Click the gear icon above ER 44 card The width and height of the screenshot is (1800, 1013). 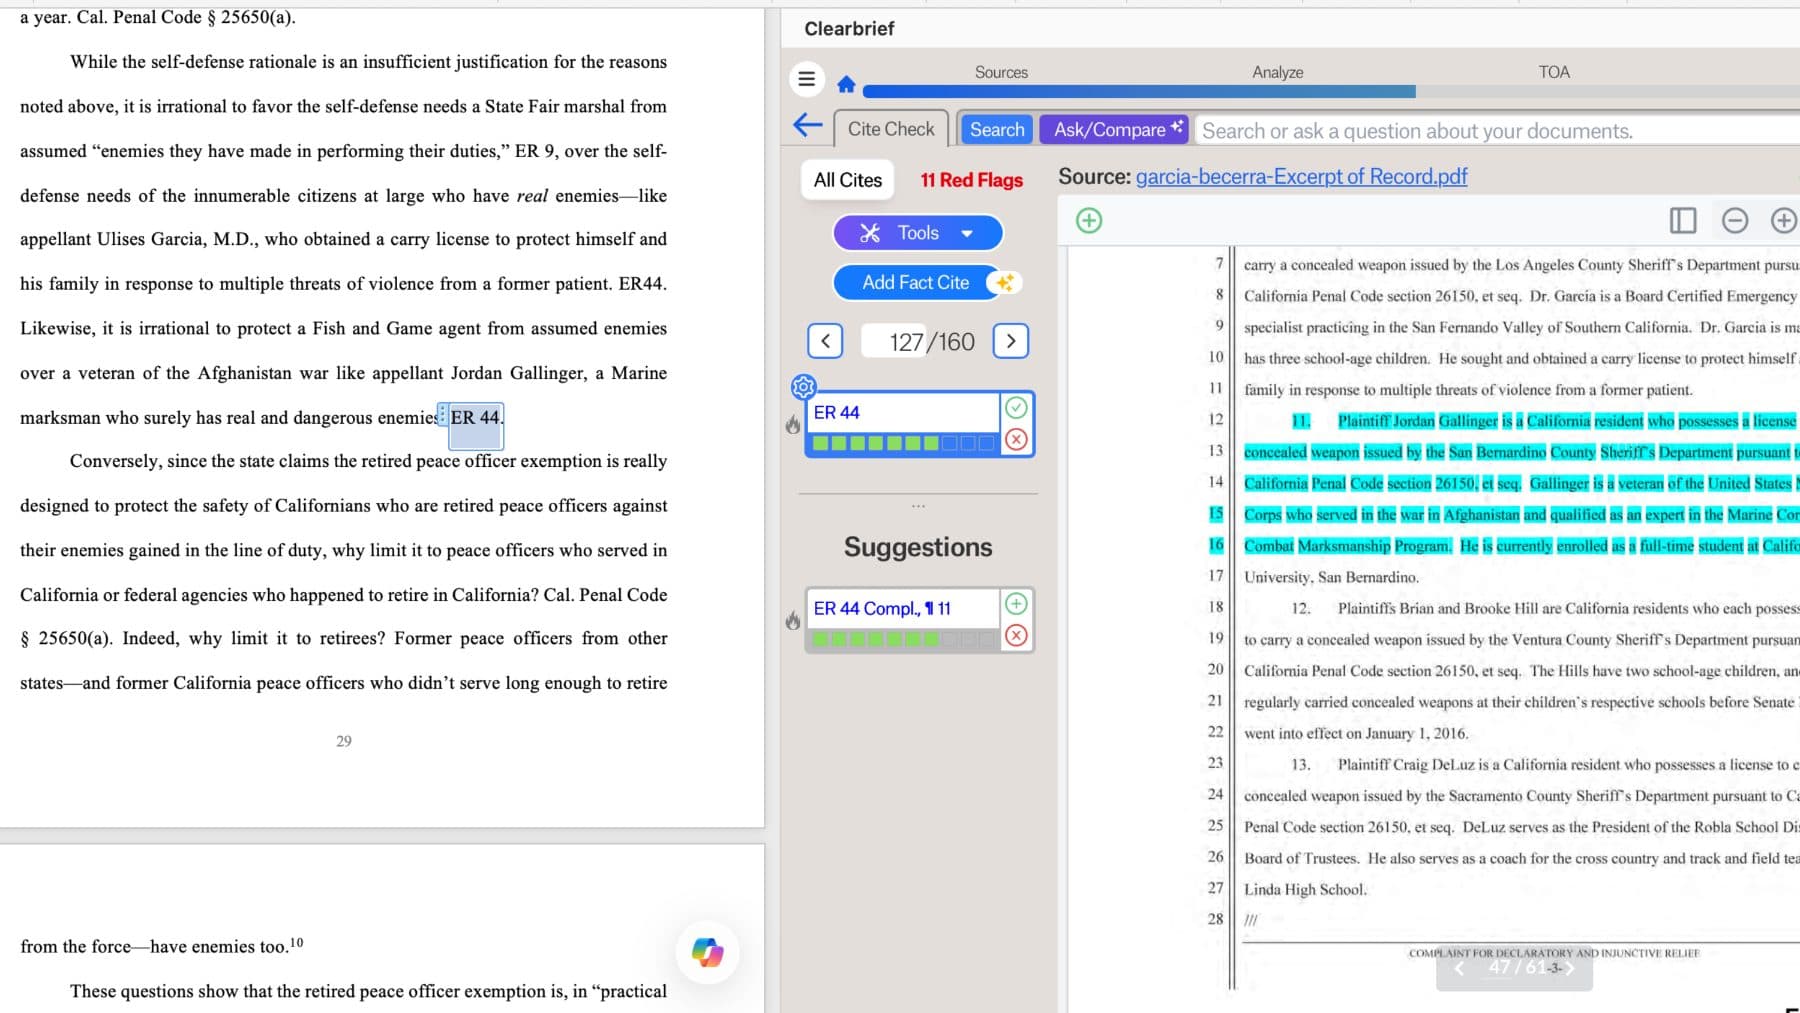(804, 387)
